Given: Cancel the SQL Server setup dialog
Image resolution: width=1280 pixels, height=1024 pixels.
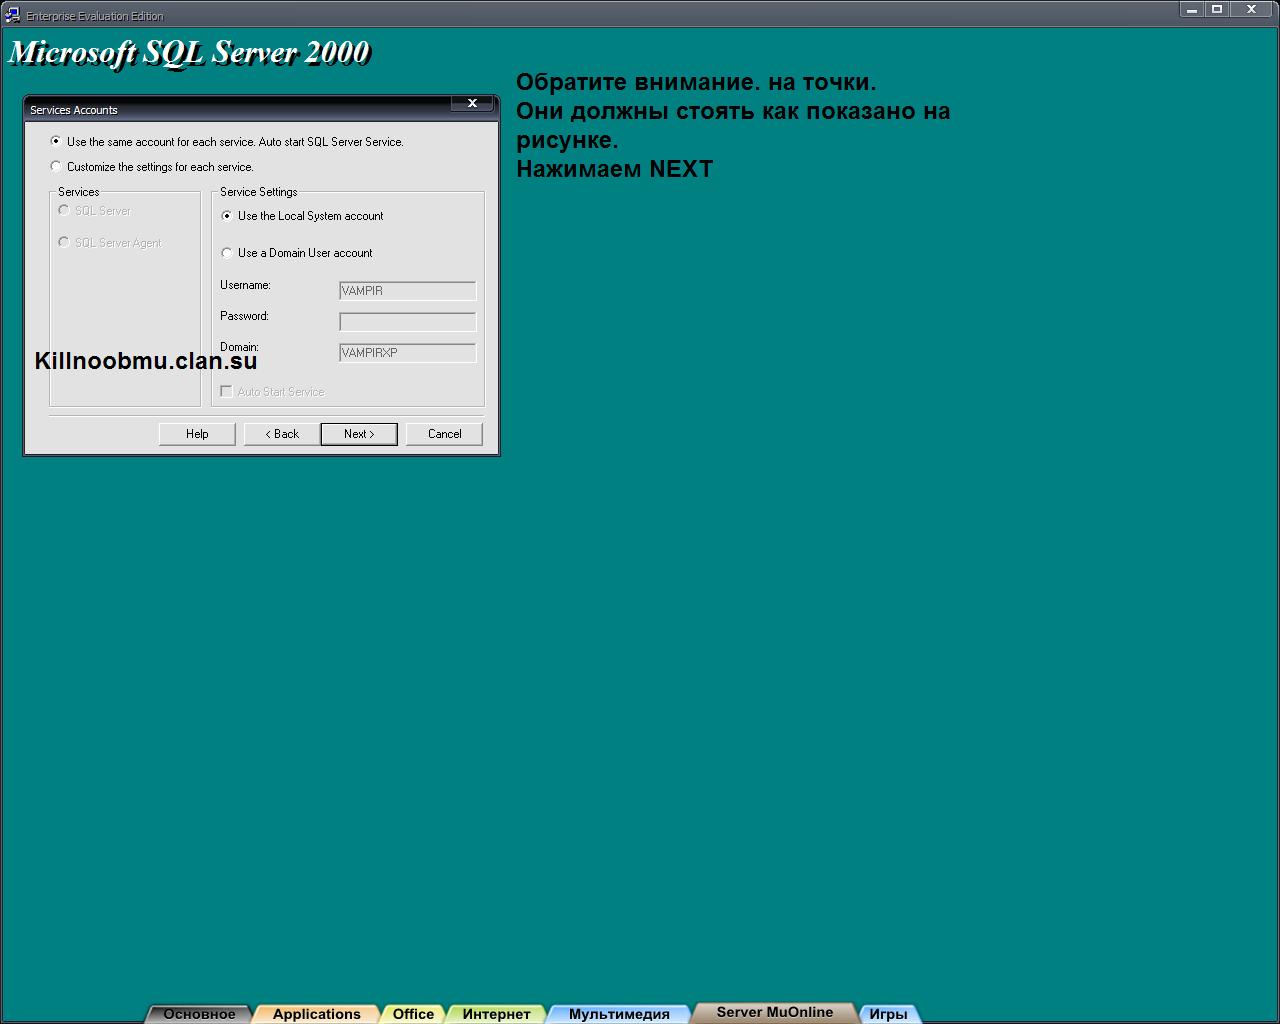Looking at the screenshot, I should point(444,434).
